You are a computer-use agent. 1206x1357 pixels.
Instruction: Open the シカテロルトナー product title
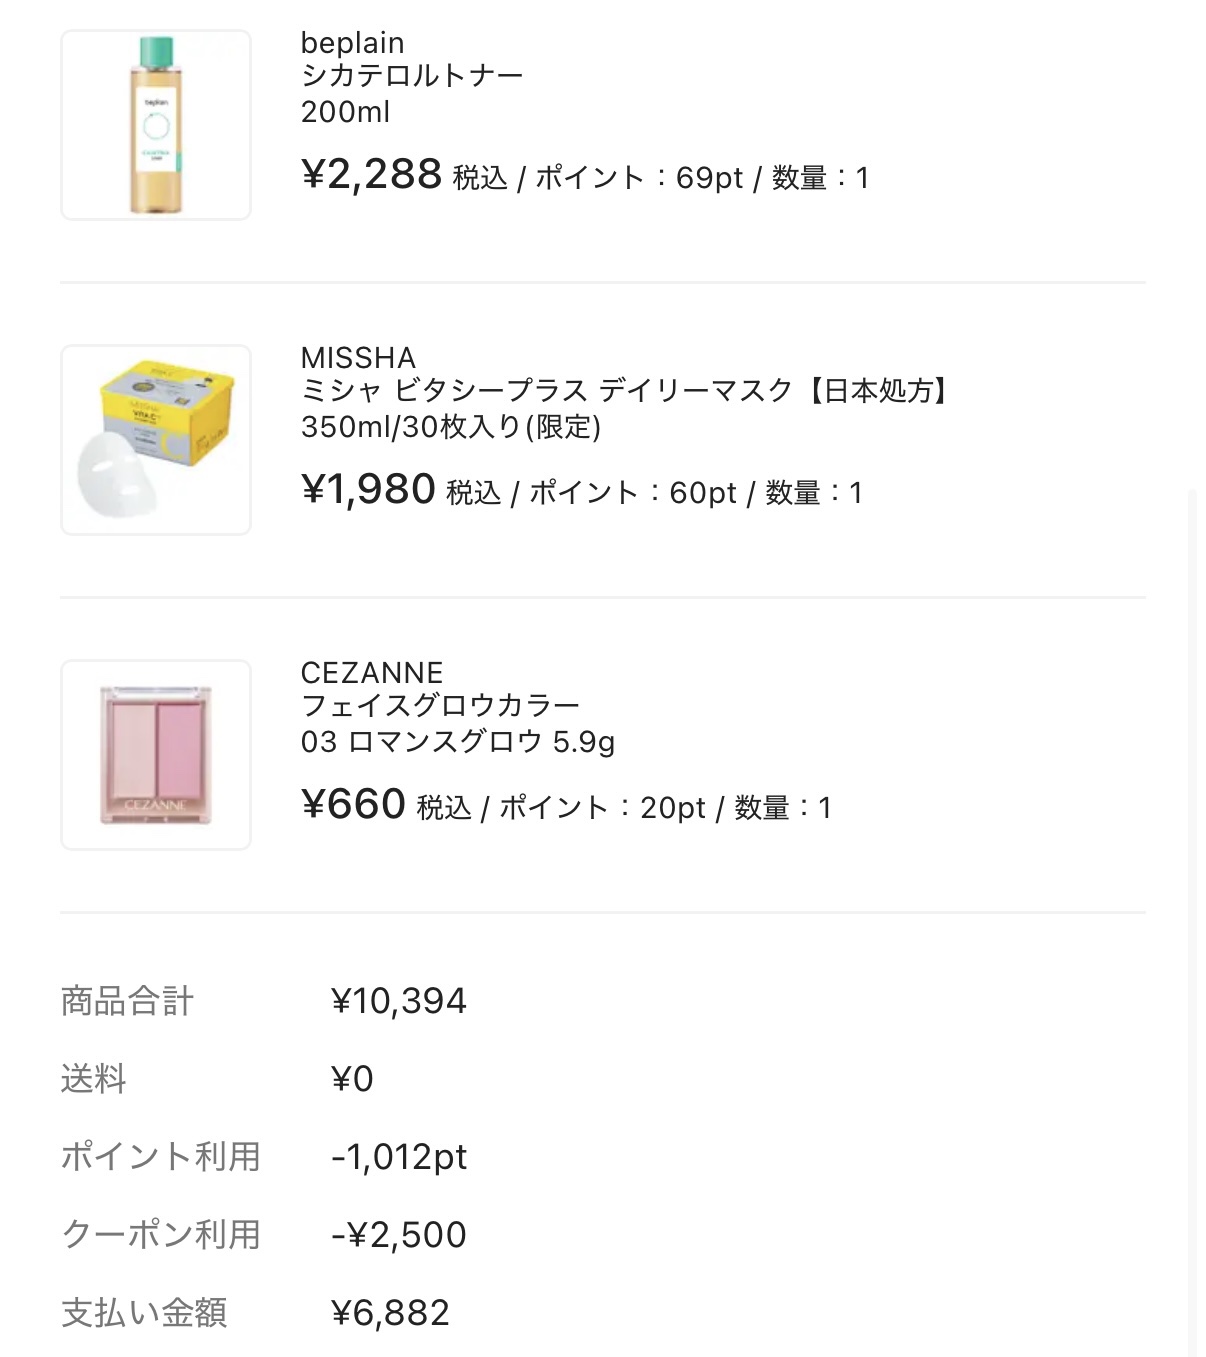pyautogui.click(x=412, y=76)
